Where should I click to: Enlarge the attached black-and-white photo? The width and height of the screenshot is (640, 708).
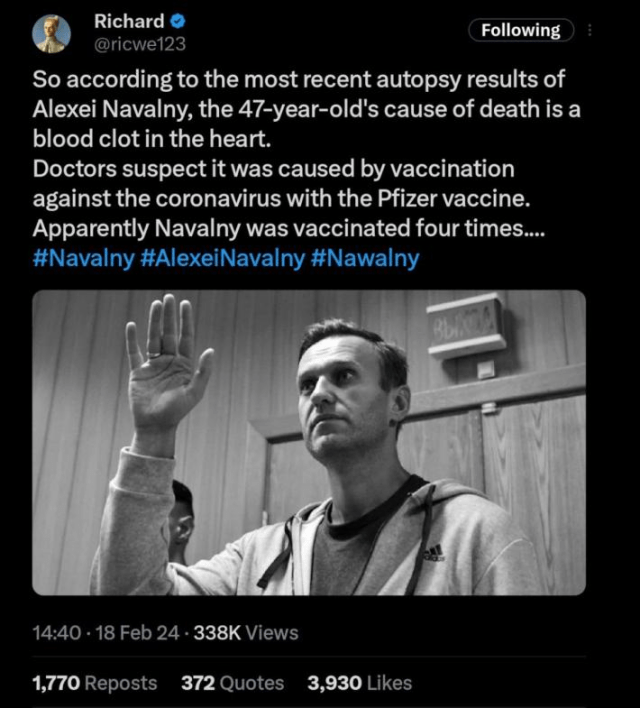coord(309,442)
